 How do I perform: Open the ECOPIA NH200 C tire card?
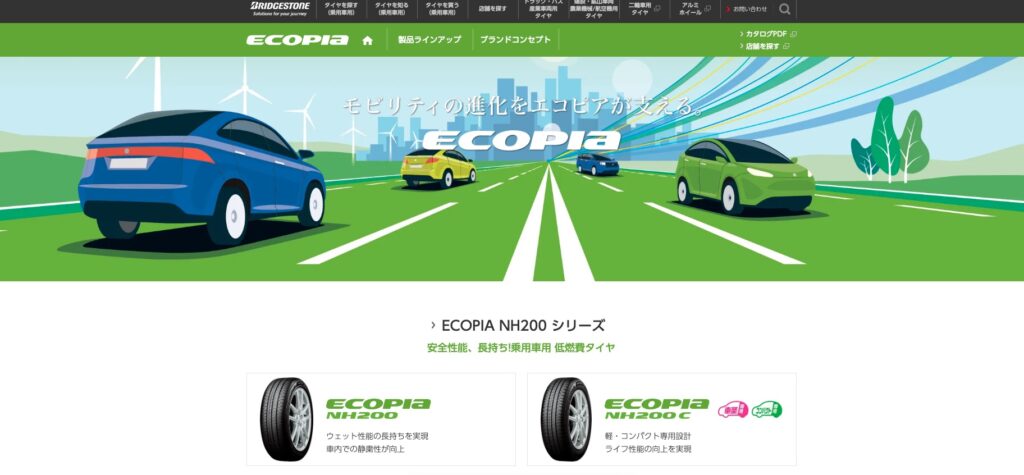point(662,419)
